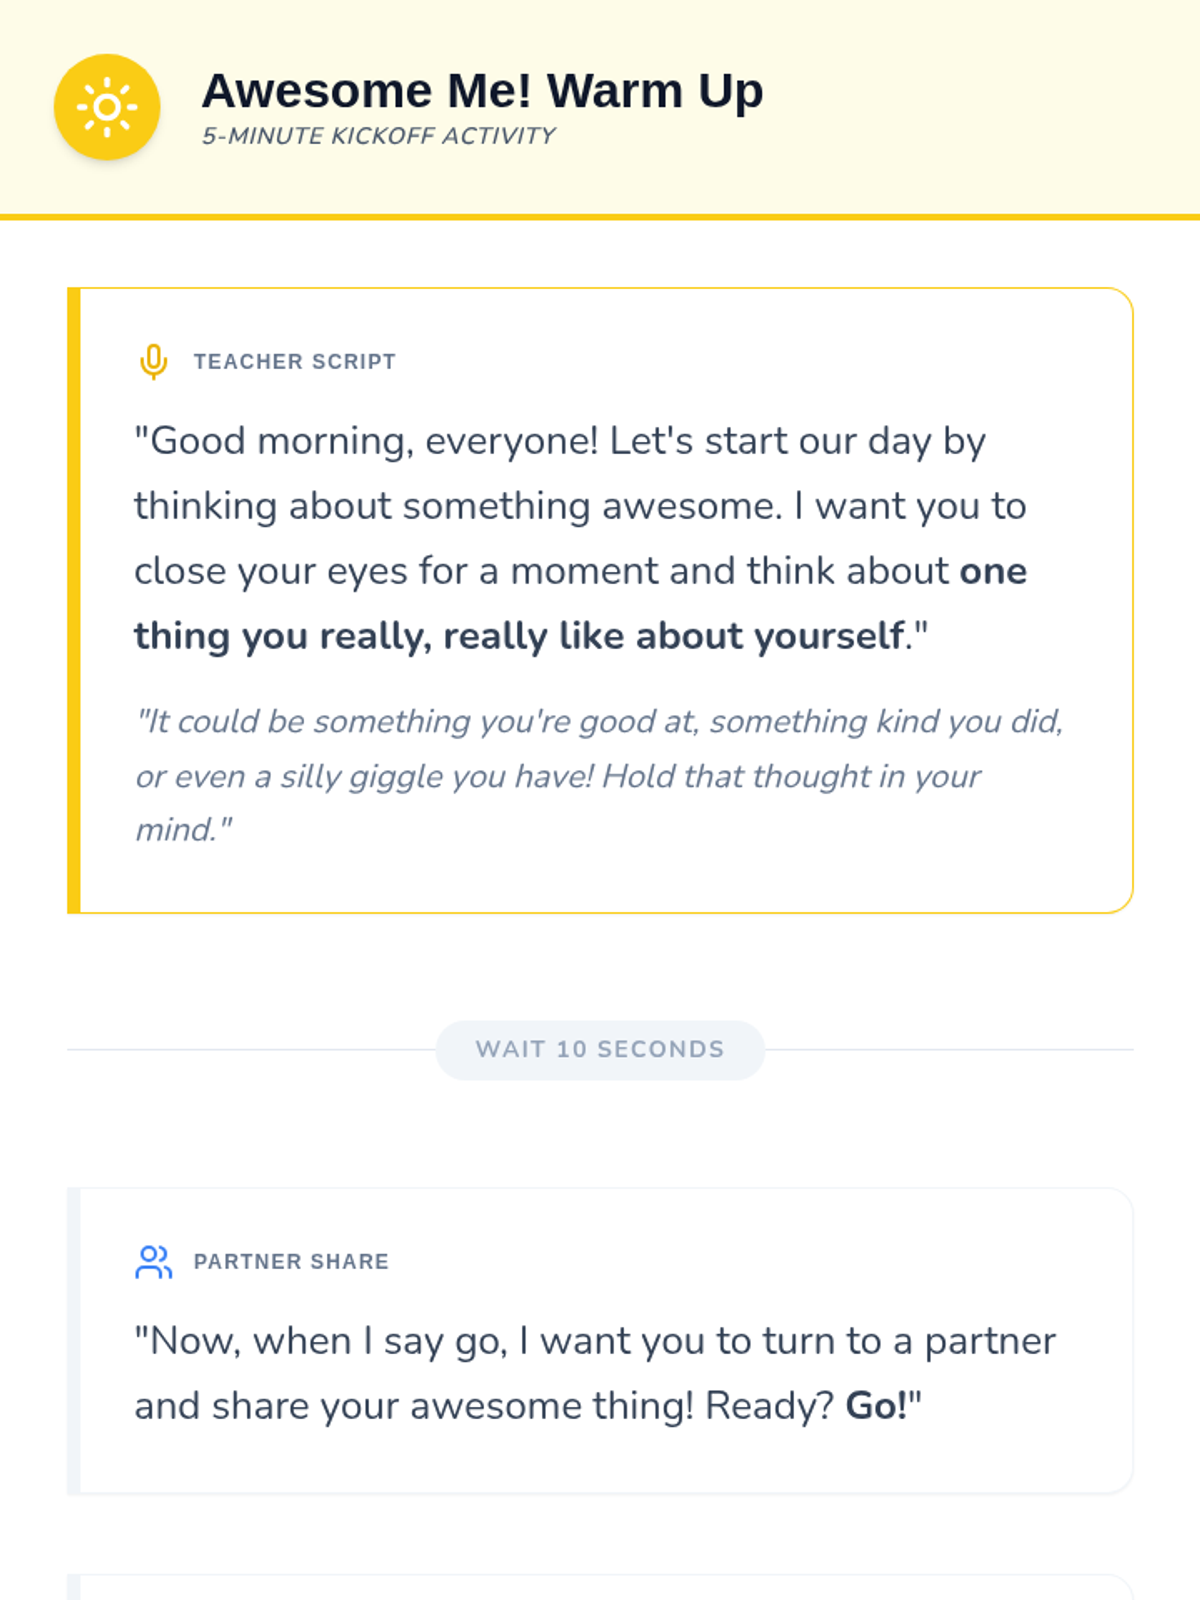Click the horizontal line right of Wait pill
The image size is (1200, 1600).
coord(950,1050)
